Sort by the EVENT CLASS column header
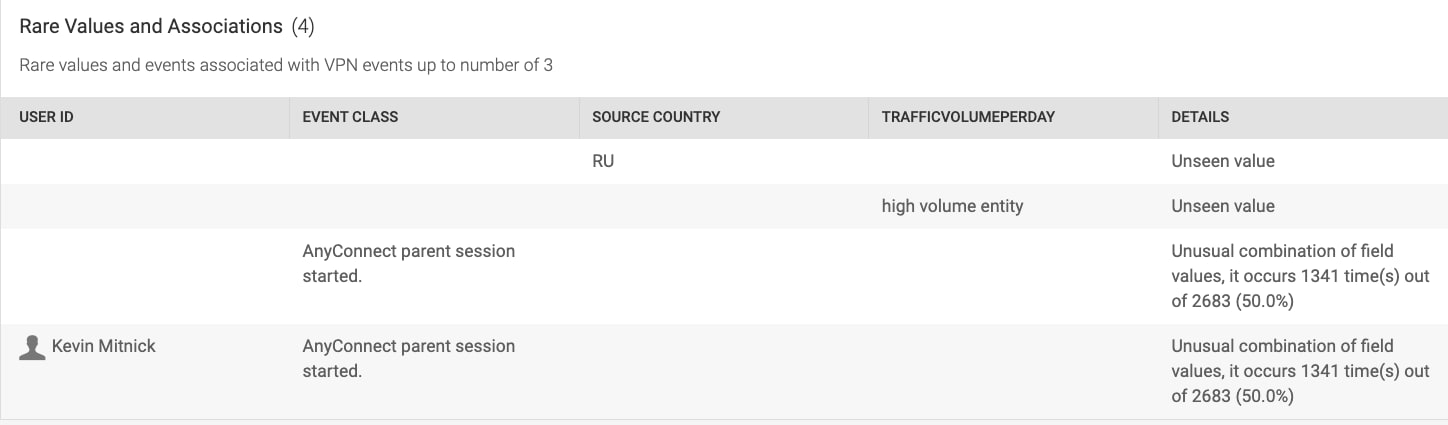This screenshot has height=425, width=1448. pos(350,117)
